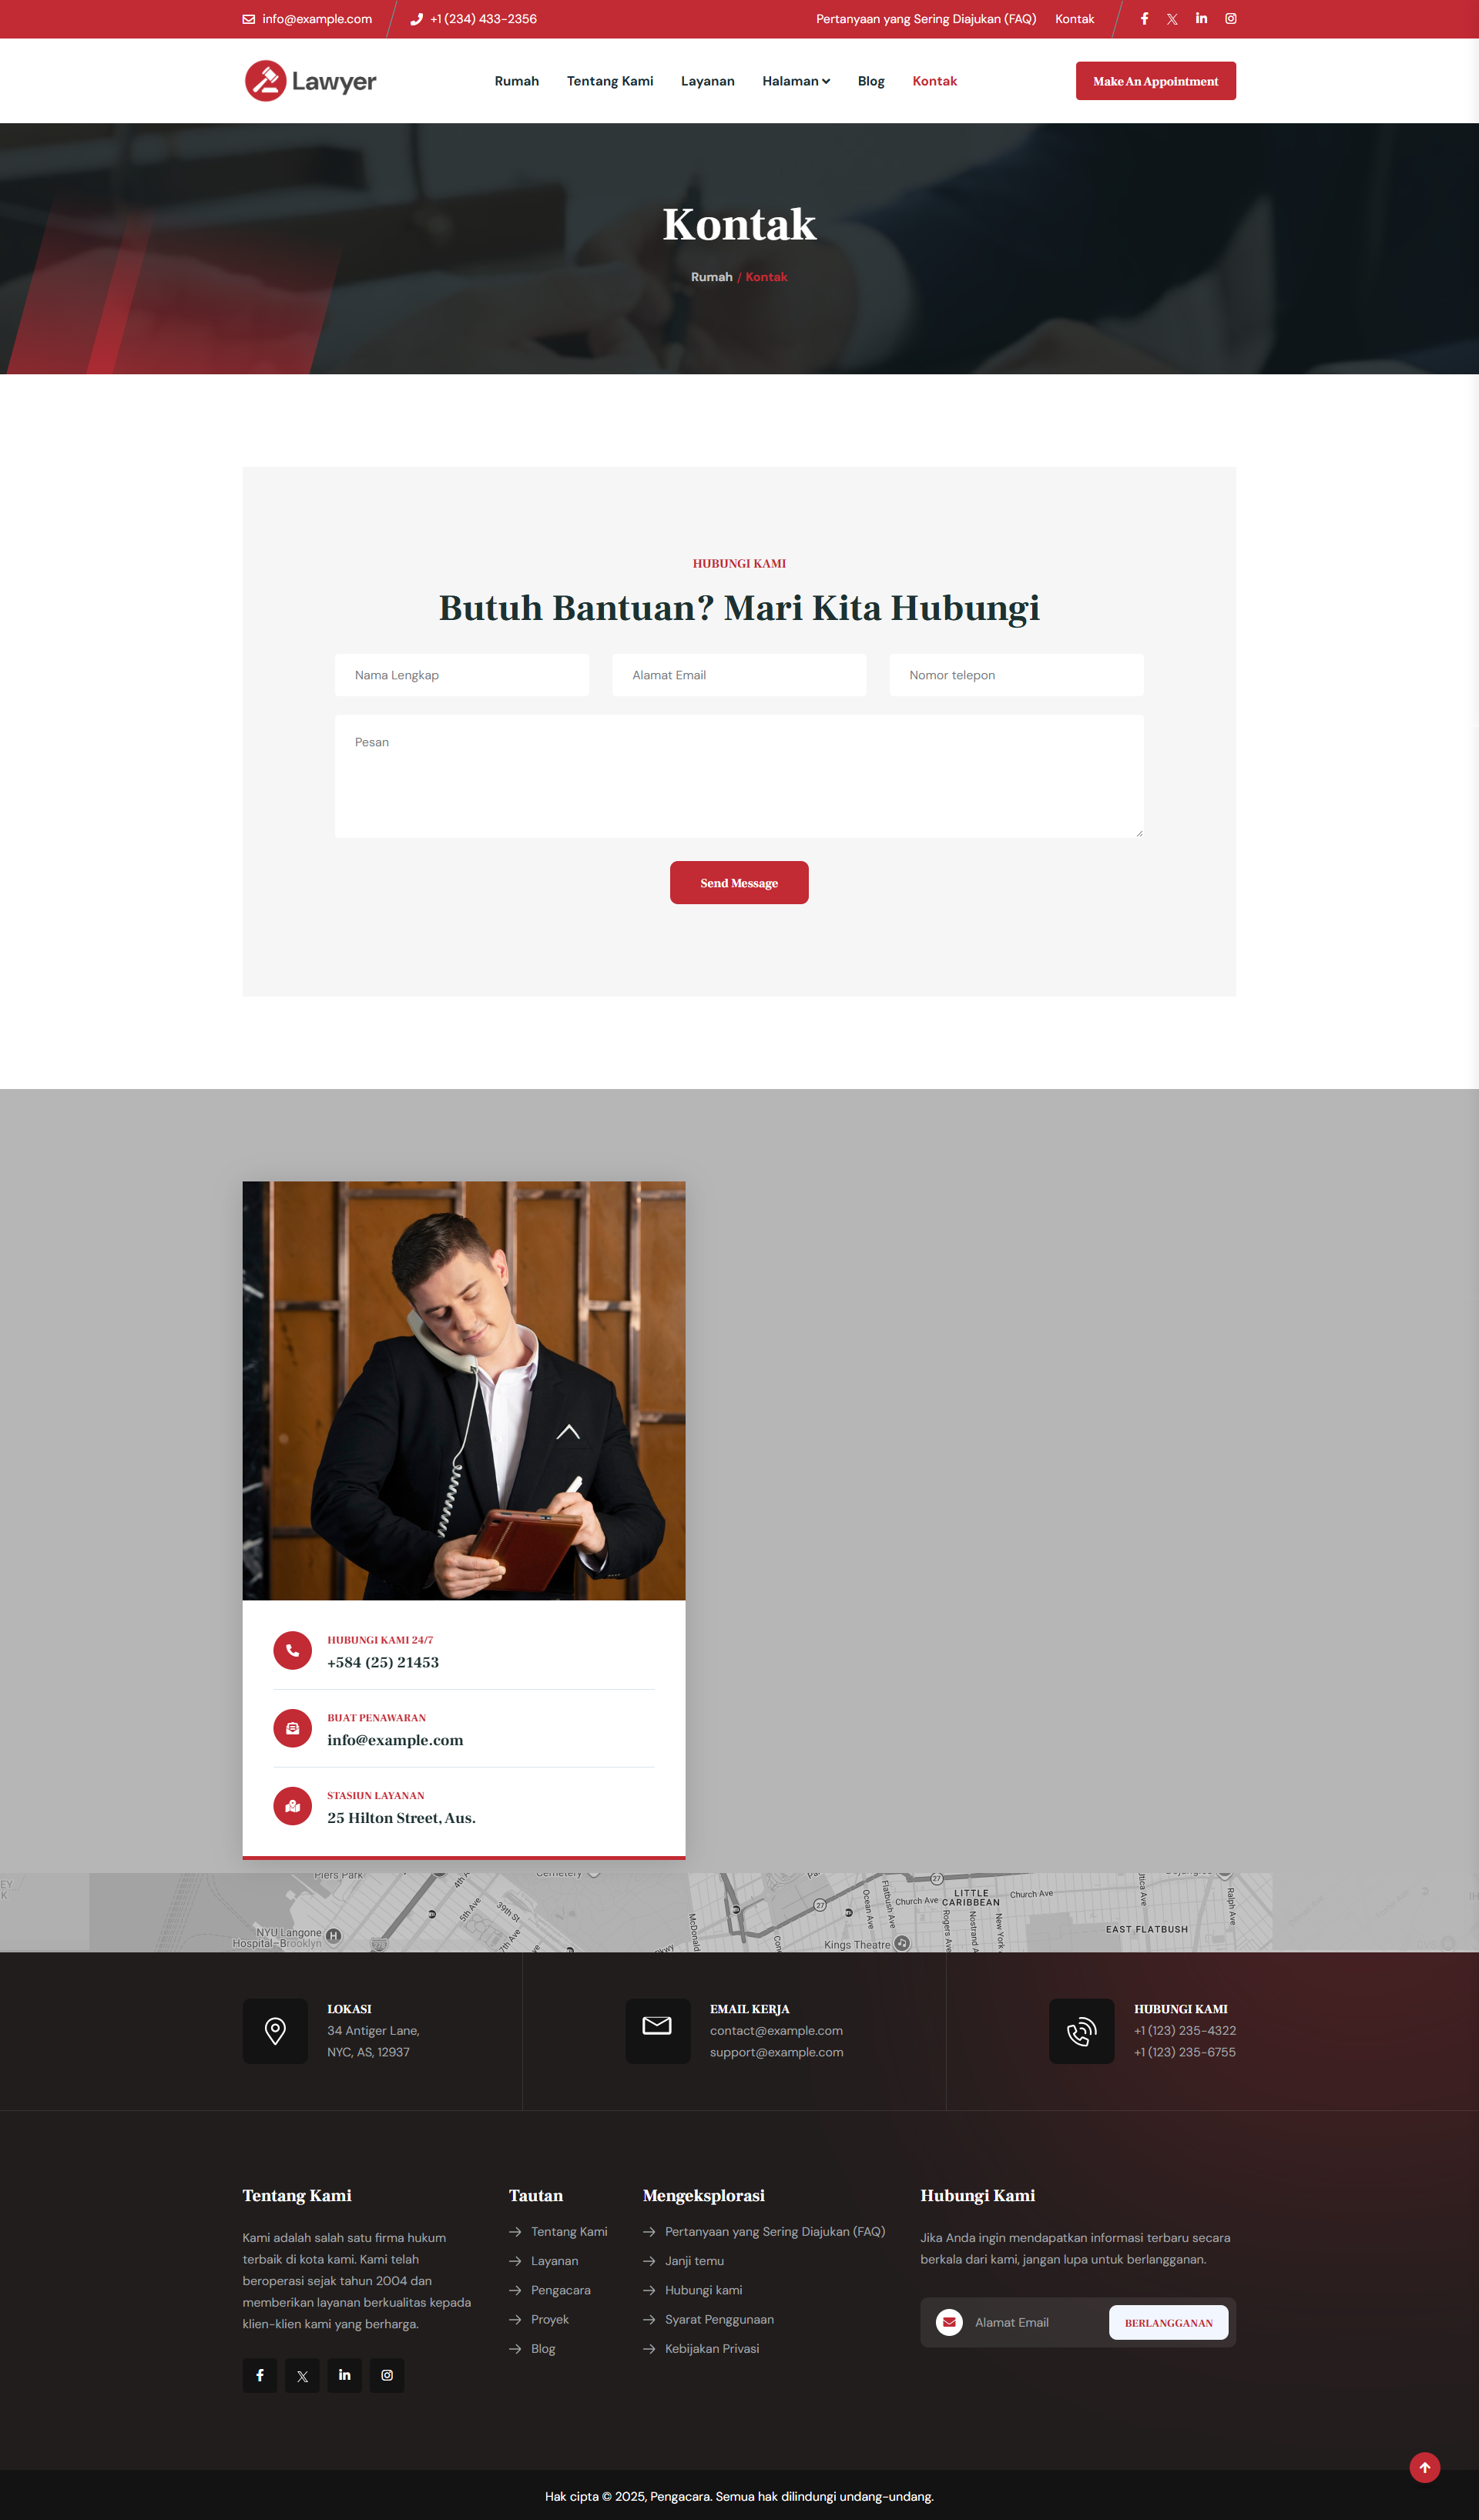Open the Facebook icon in top bar

(1144, 19)
